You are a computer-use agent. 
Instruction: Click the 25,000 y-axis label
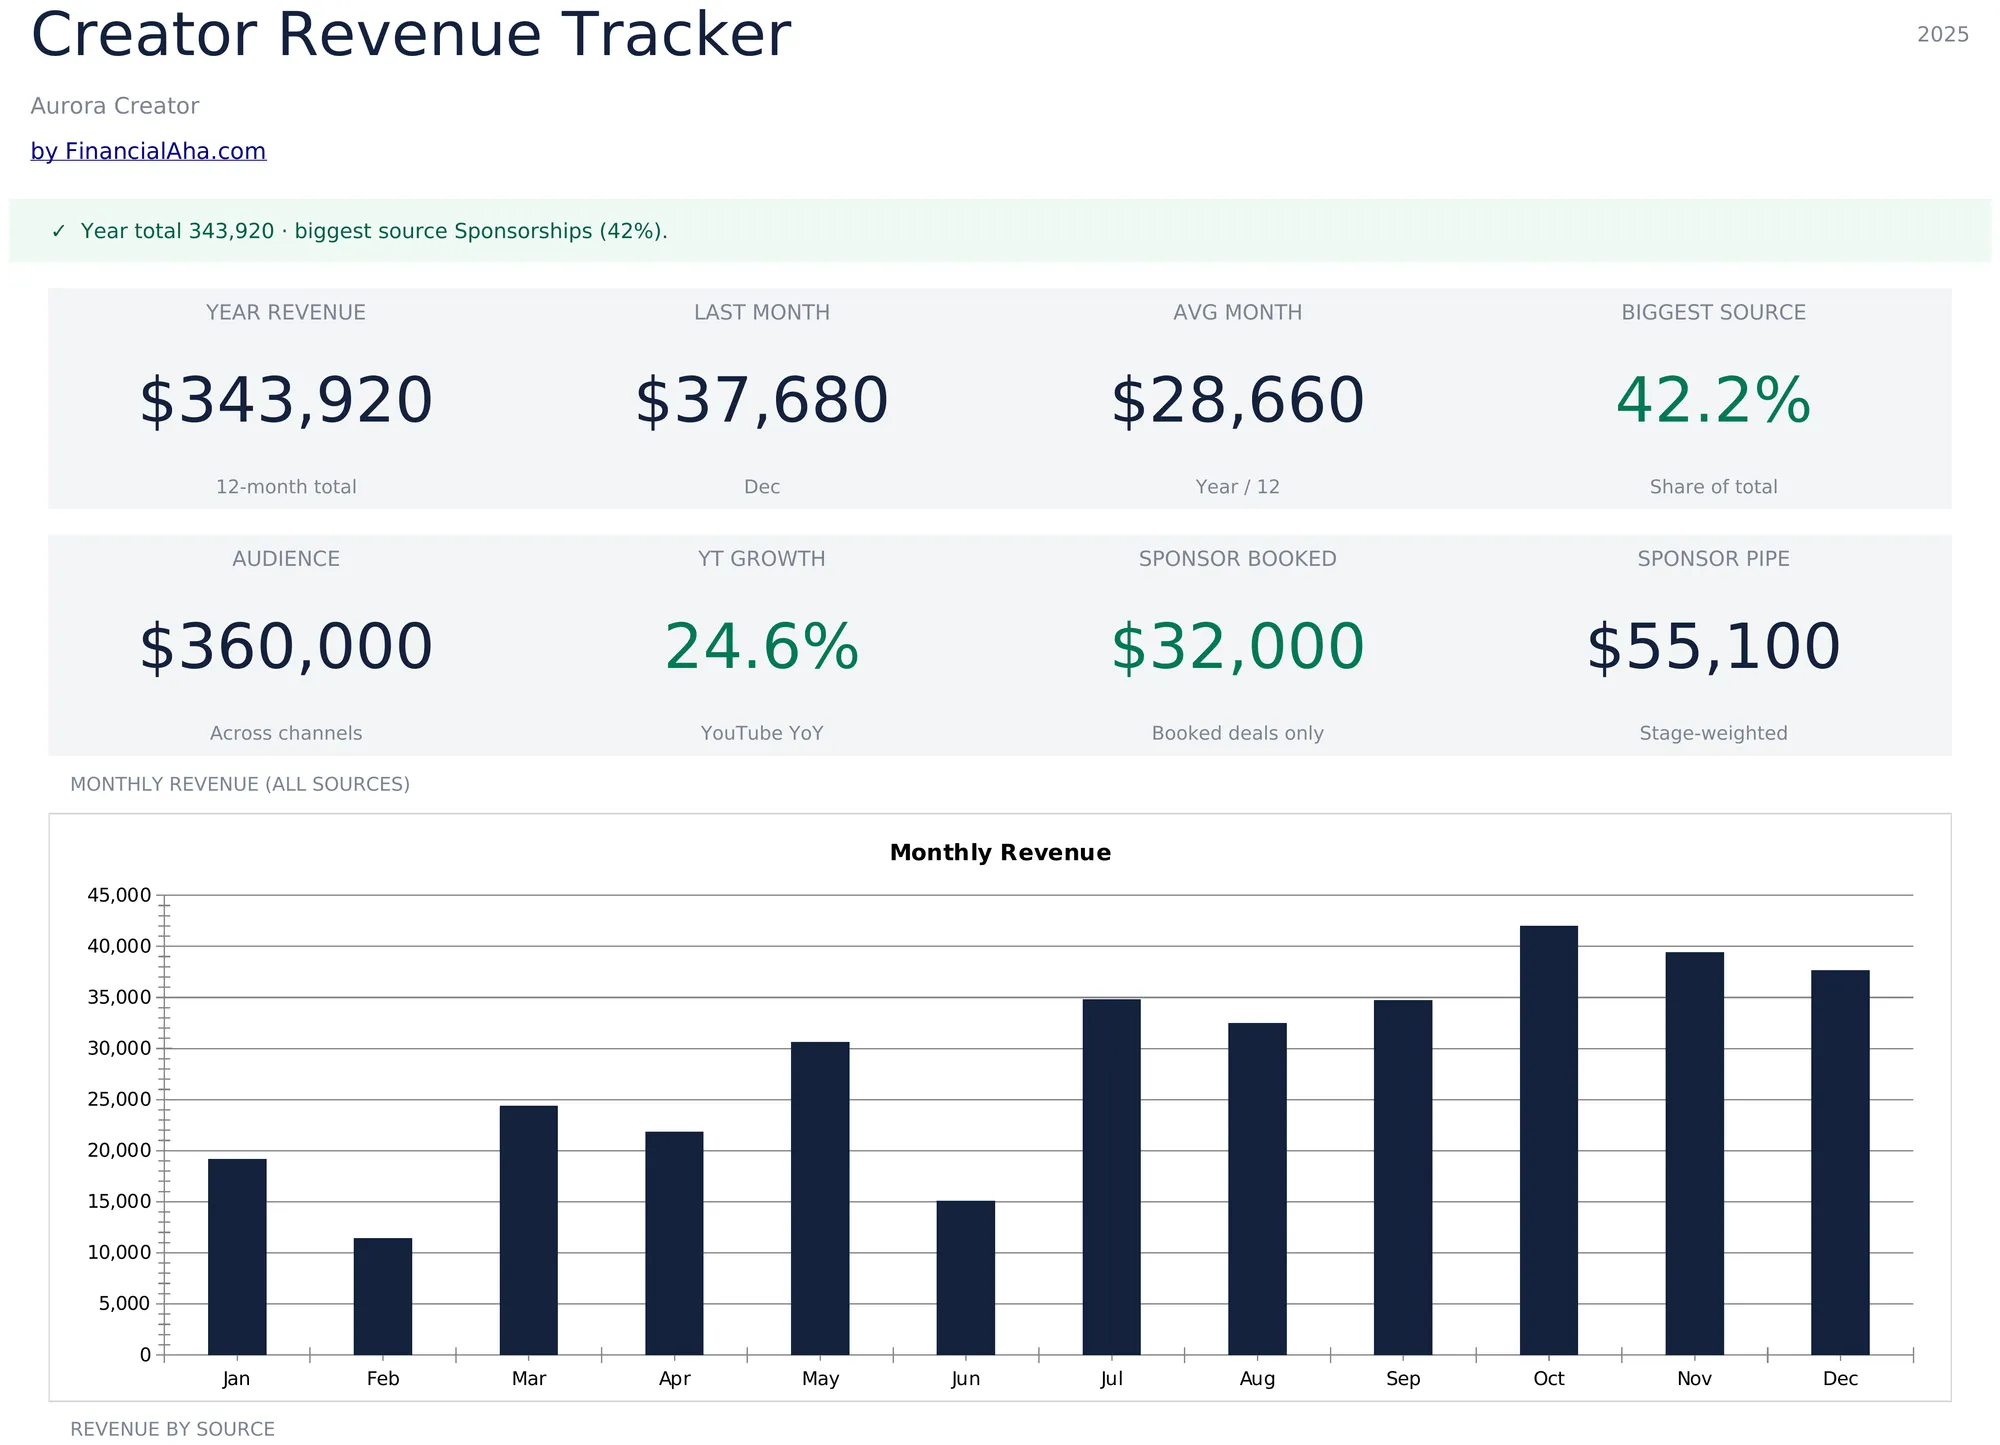(x=119, y=1099)
